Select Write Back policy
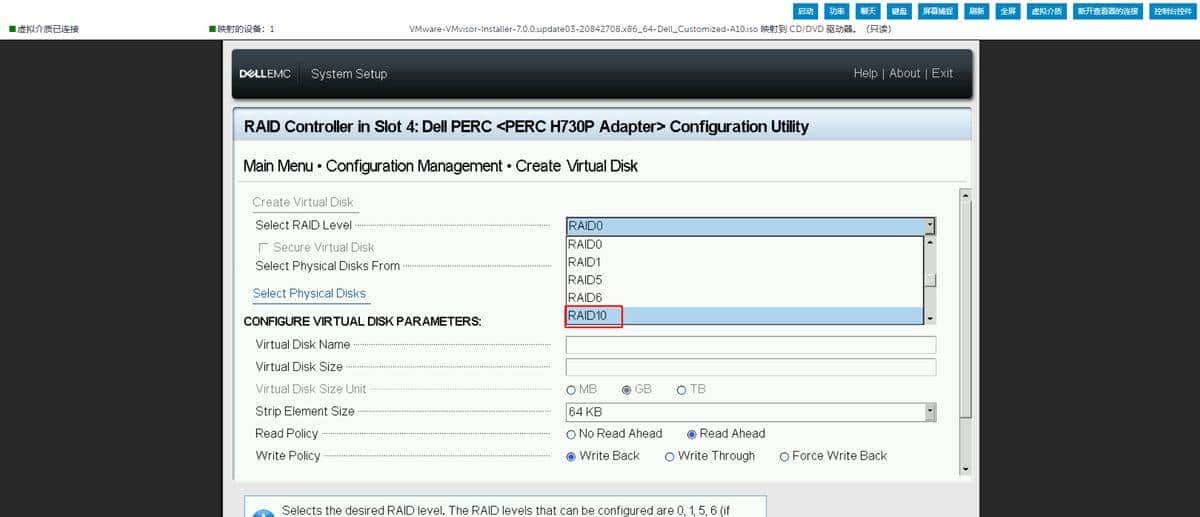1200x517 pixels. (571, 456)
